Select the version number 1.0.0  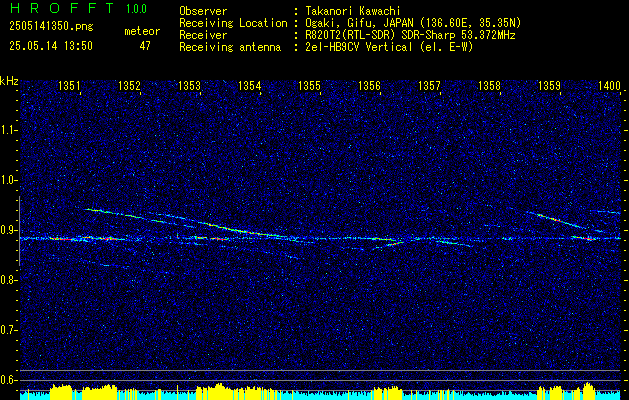tap(136, 8)
